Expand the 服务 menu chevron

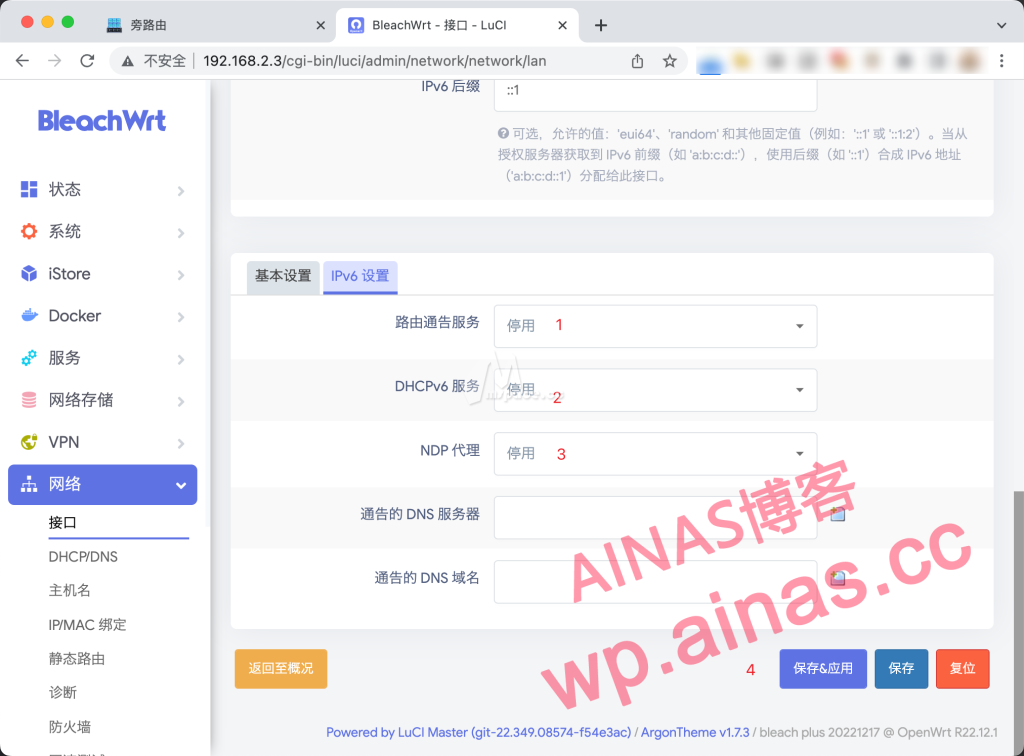pos(181,359)
